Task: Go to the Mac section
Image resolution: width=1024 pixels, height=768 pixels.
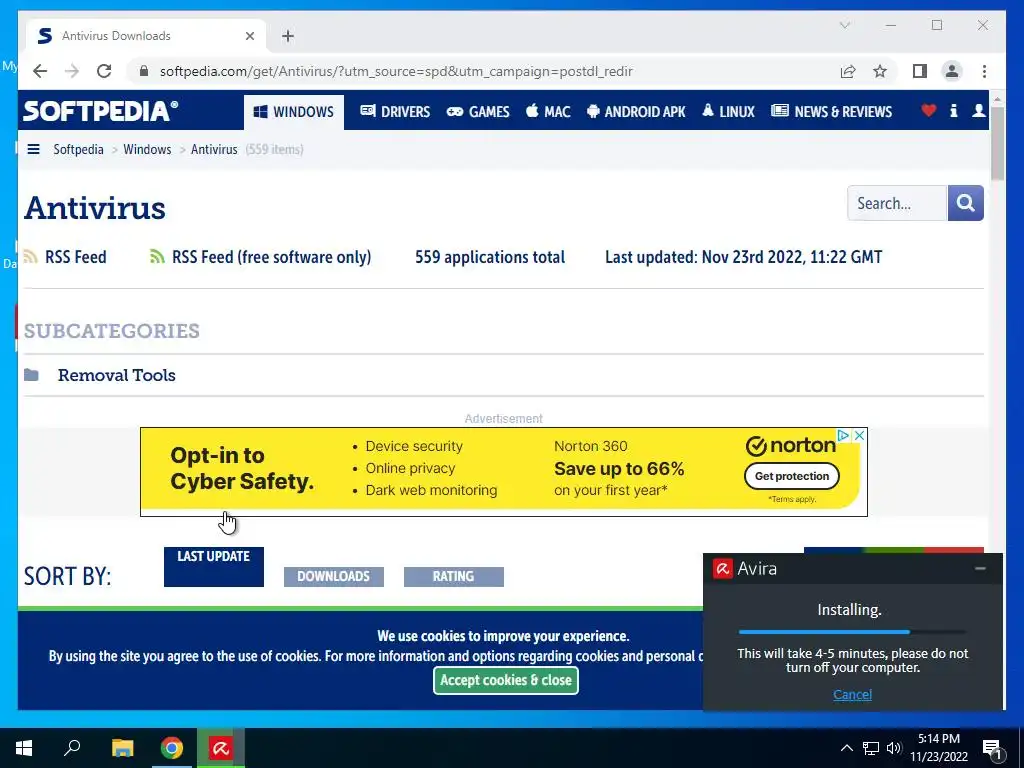Action: (549, 112)
